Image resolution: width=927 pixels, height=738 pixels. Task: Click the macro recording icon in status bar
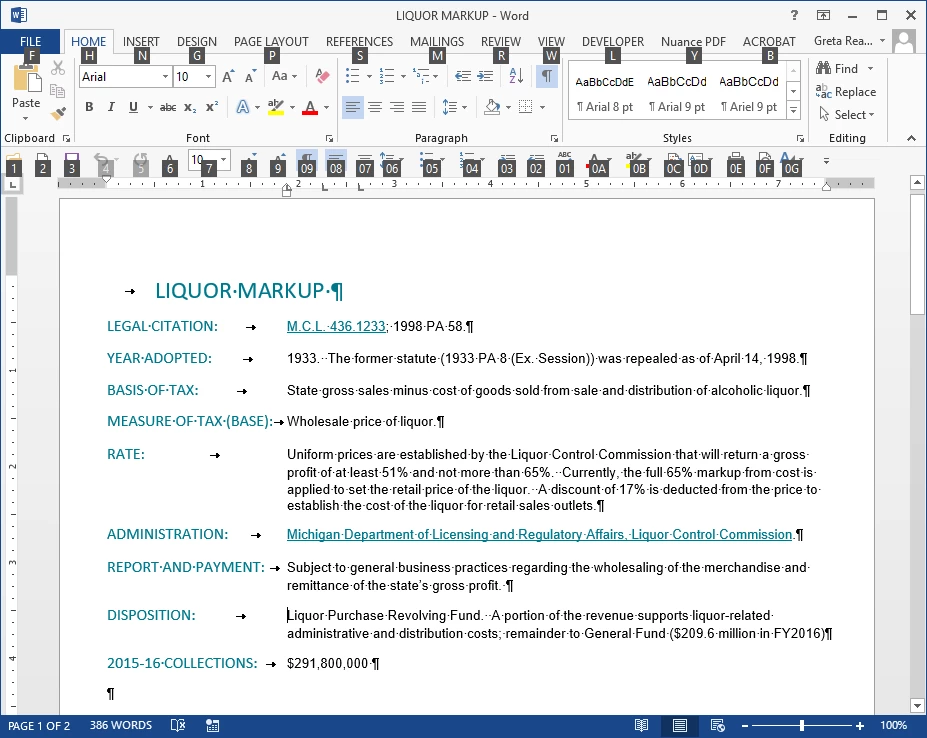click(212, 725)
